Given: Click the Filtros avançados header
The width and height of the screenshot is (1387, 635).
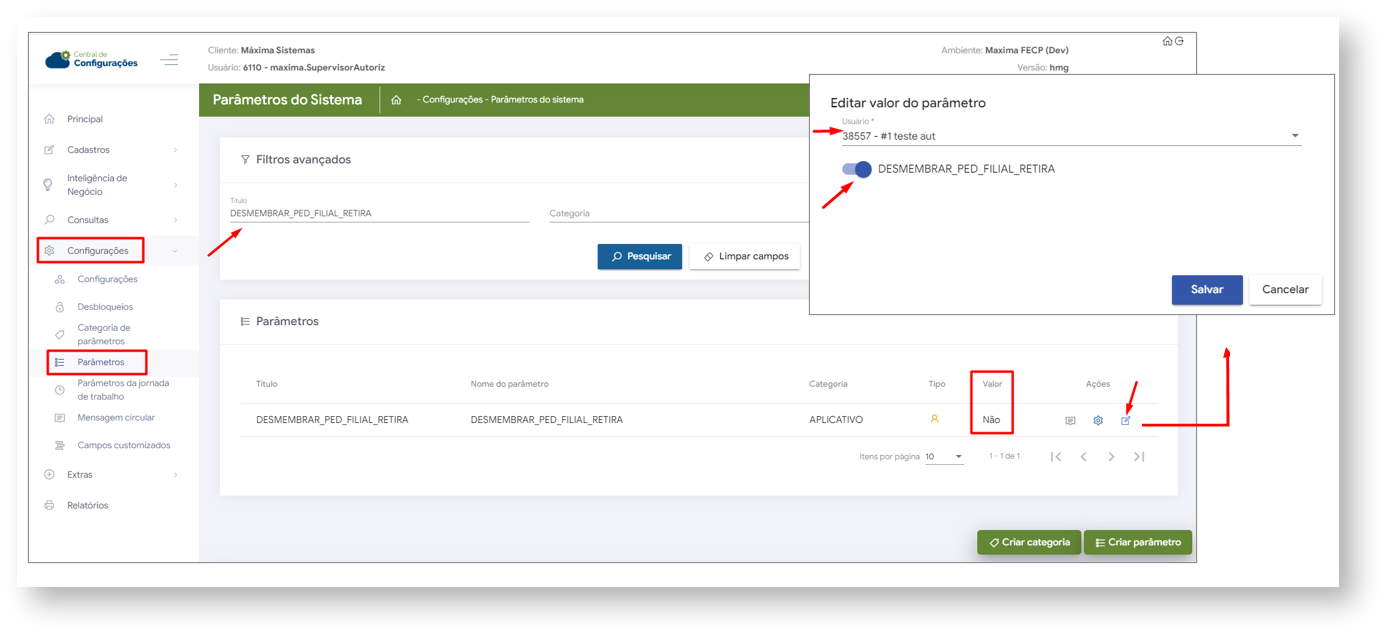Looking at the screenshot, I should coord(303,160).
